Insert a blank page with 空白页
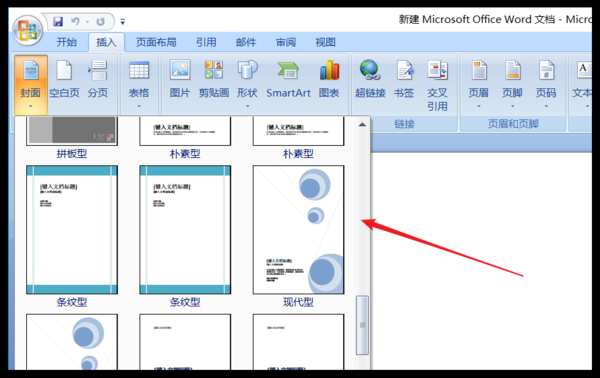The image size is (600, 378). [64, 78]
